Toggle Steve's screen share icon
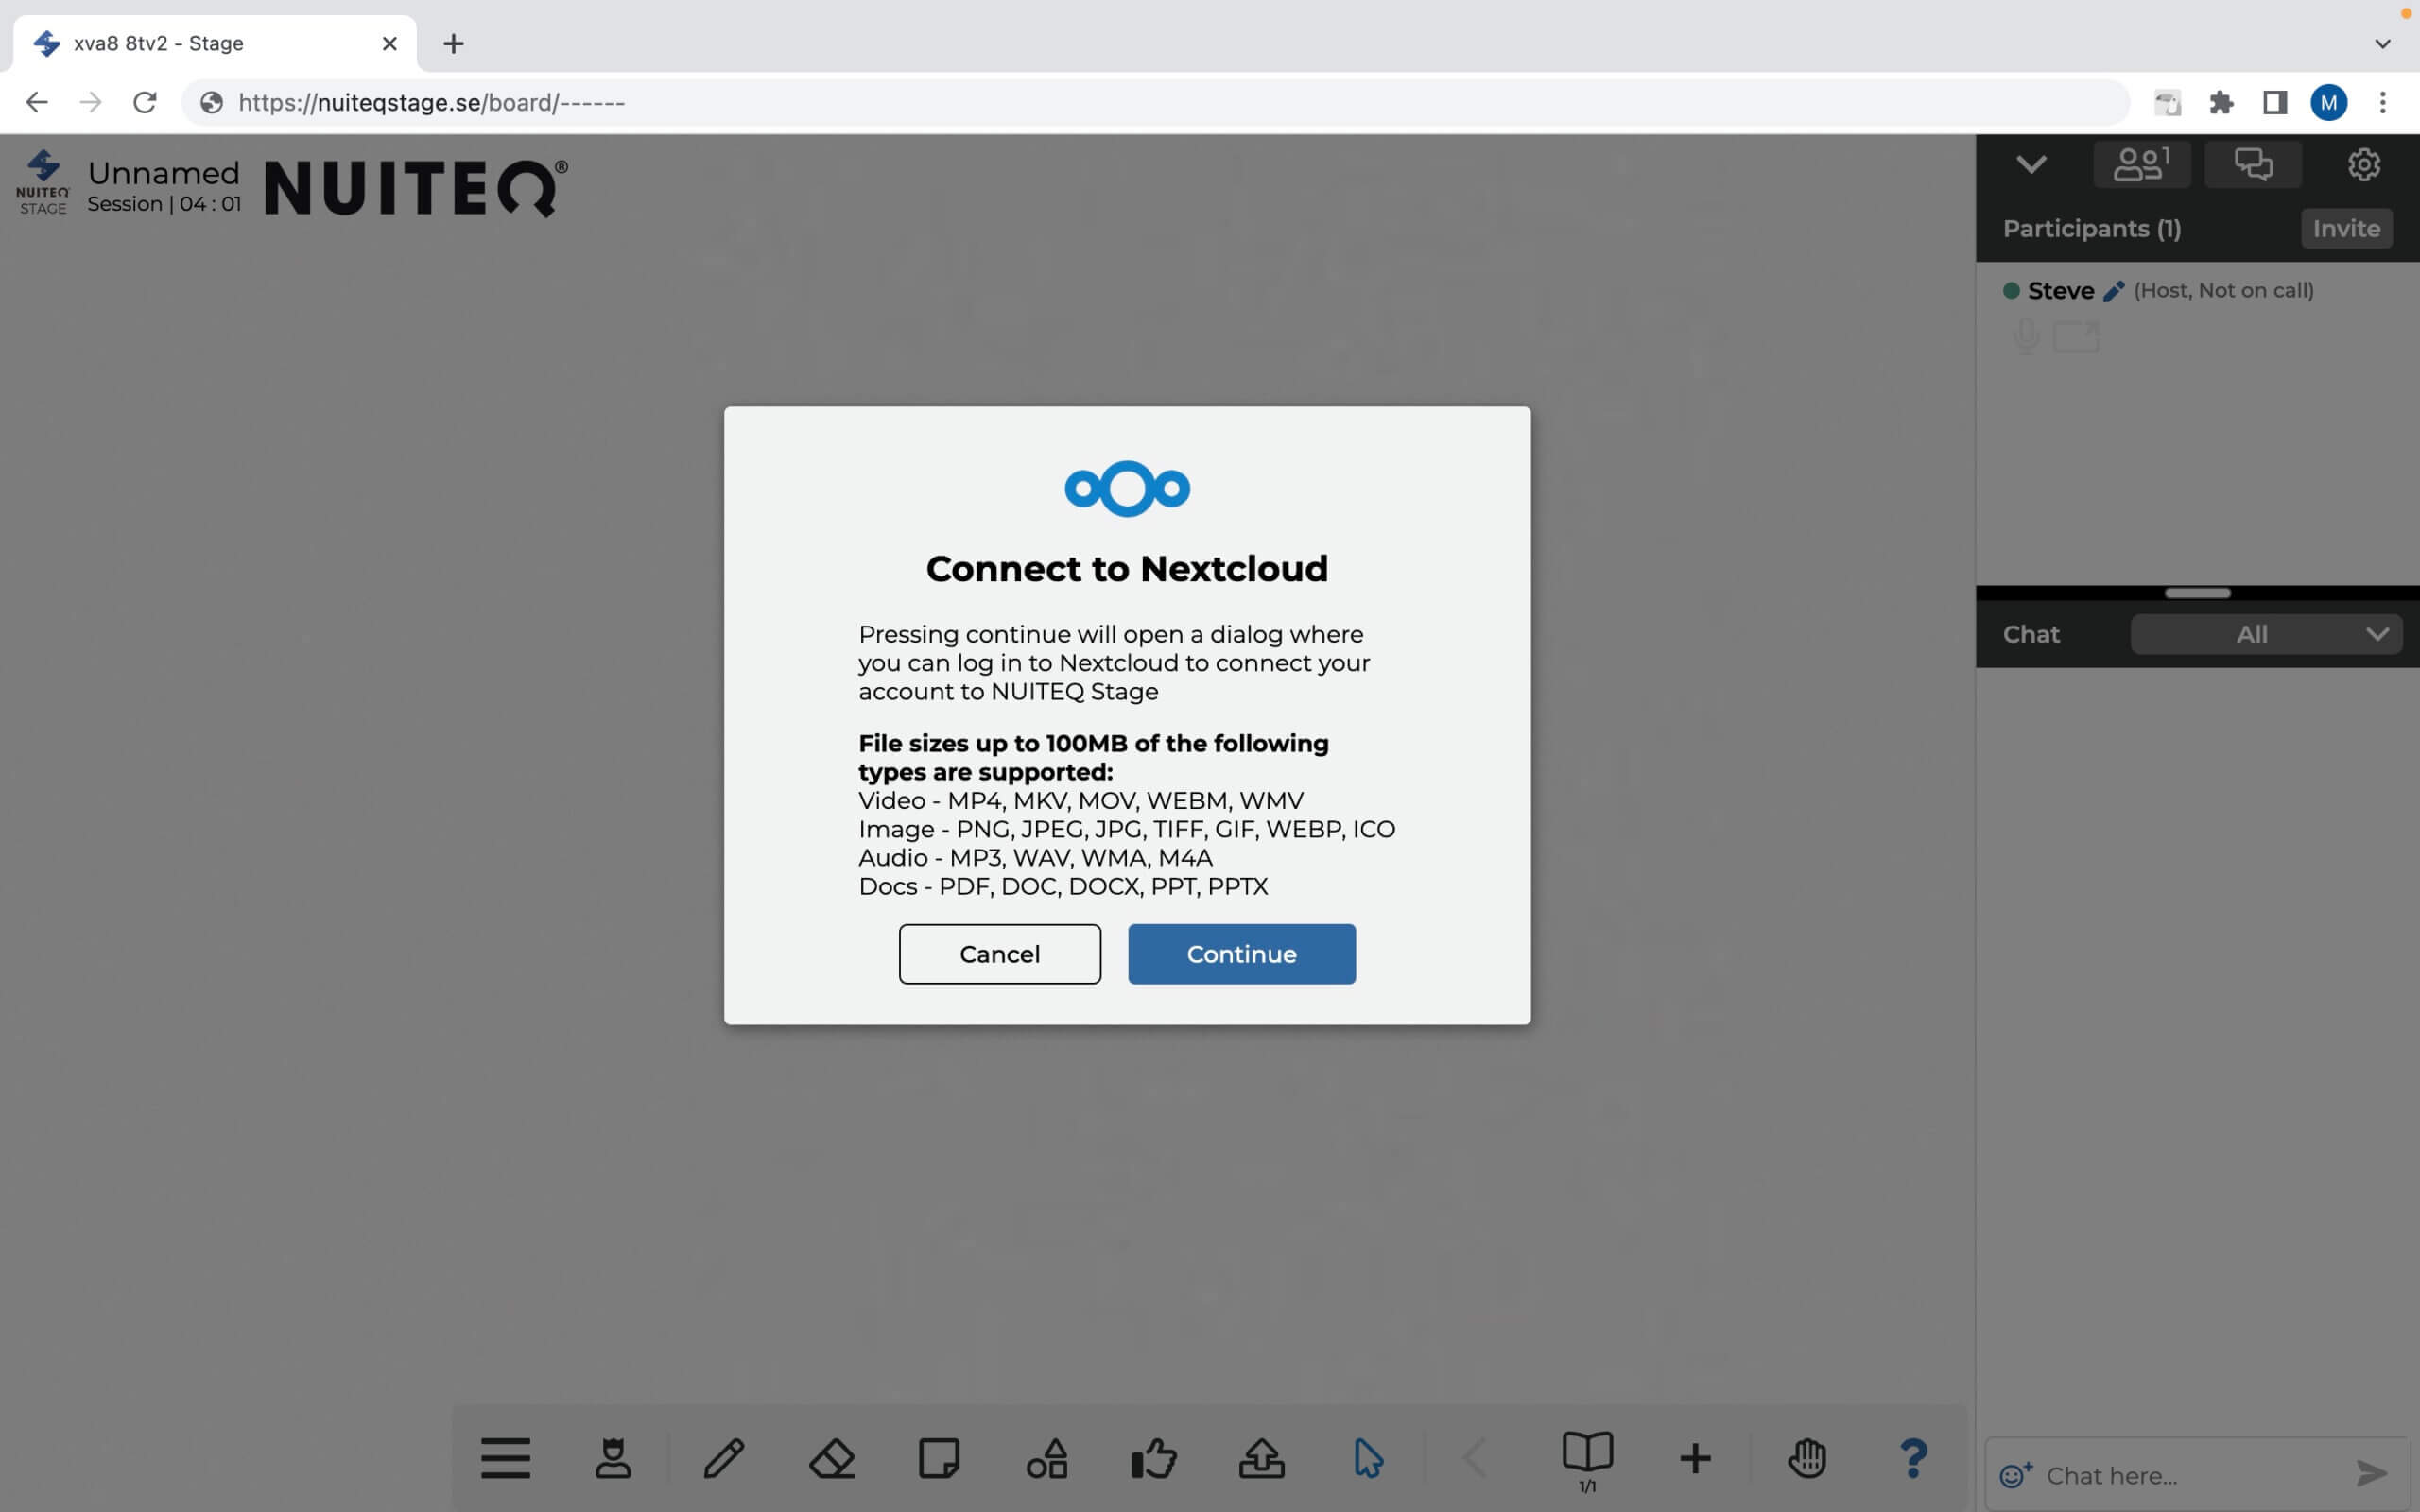The image size is (2420, 1512). [2075, 336]
